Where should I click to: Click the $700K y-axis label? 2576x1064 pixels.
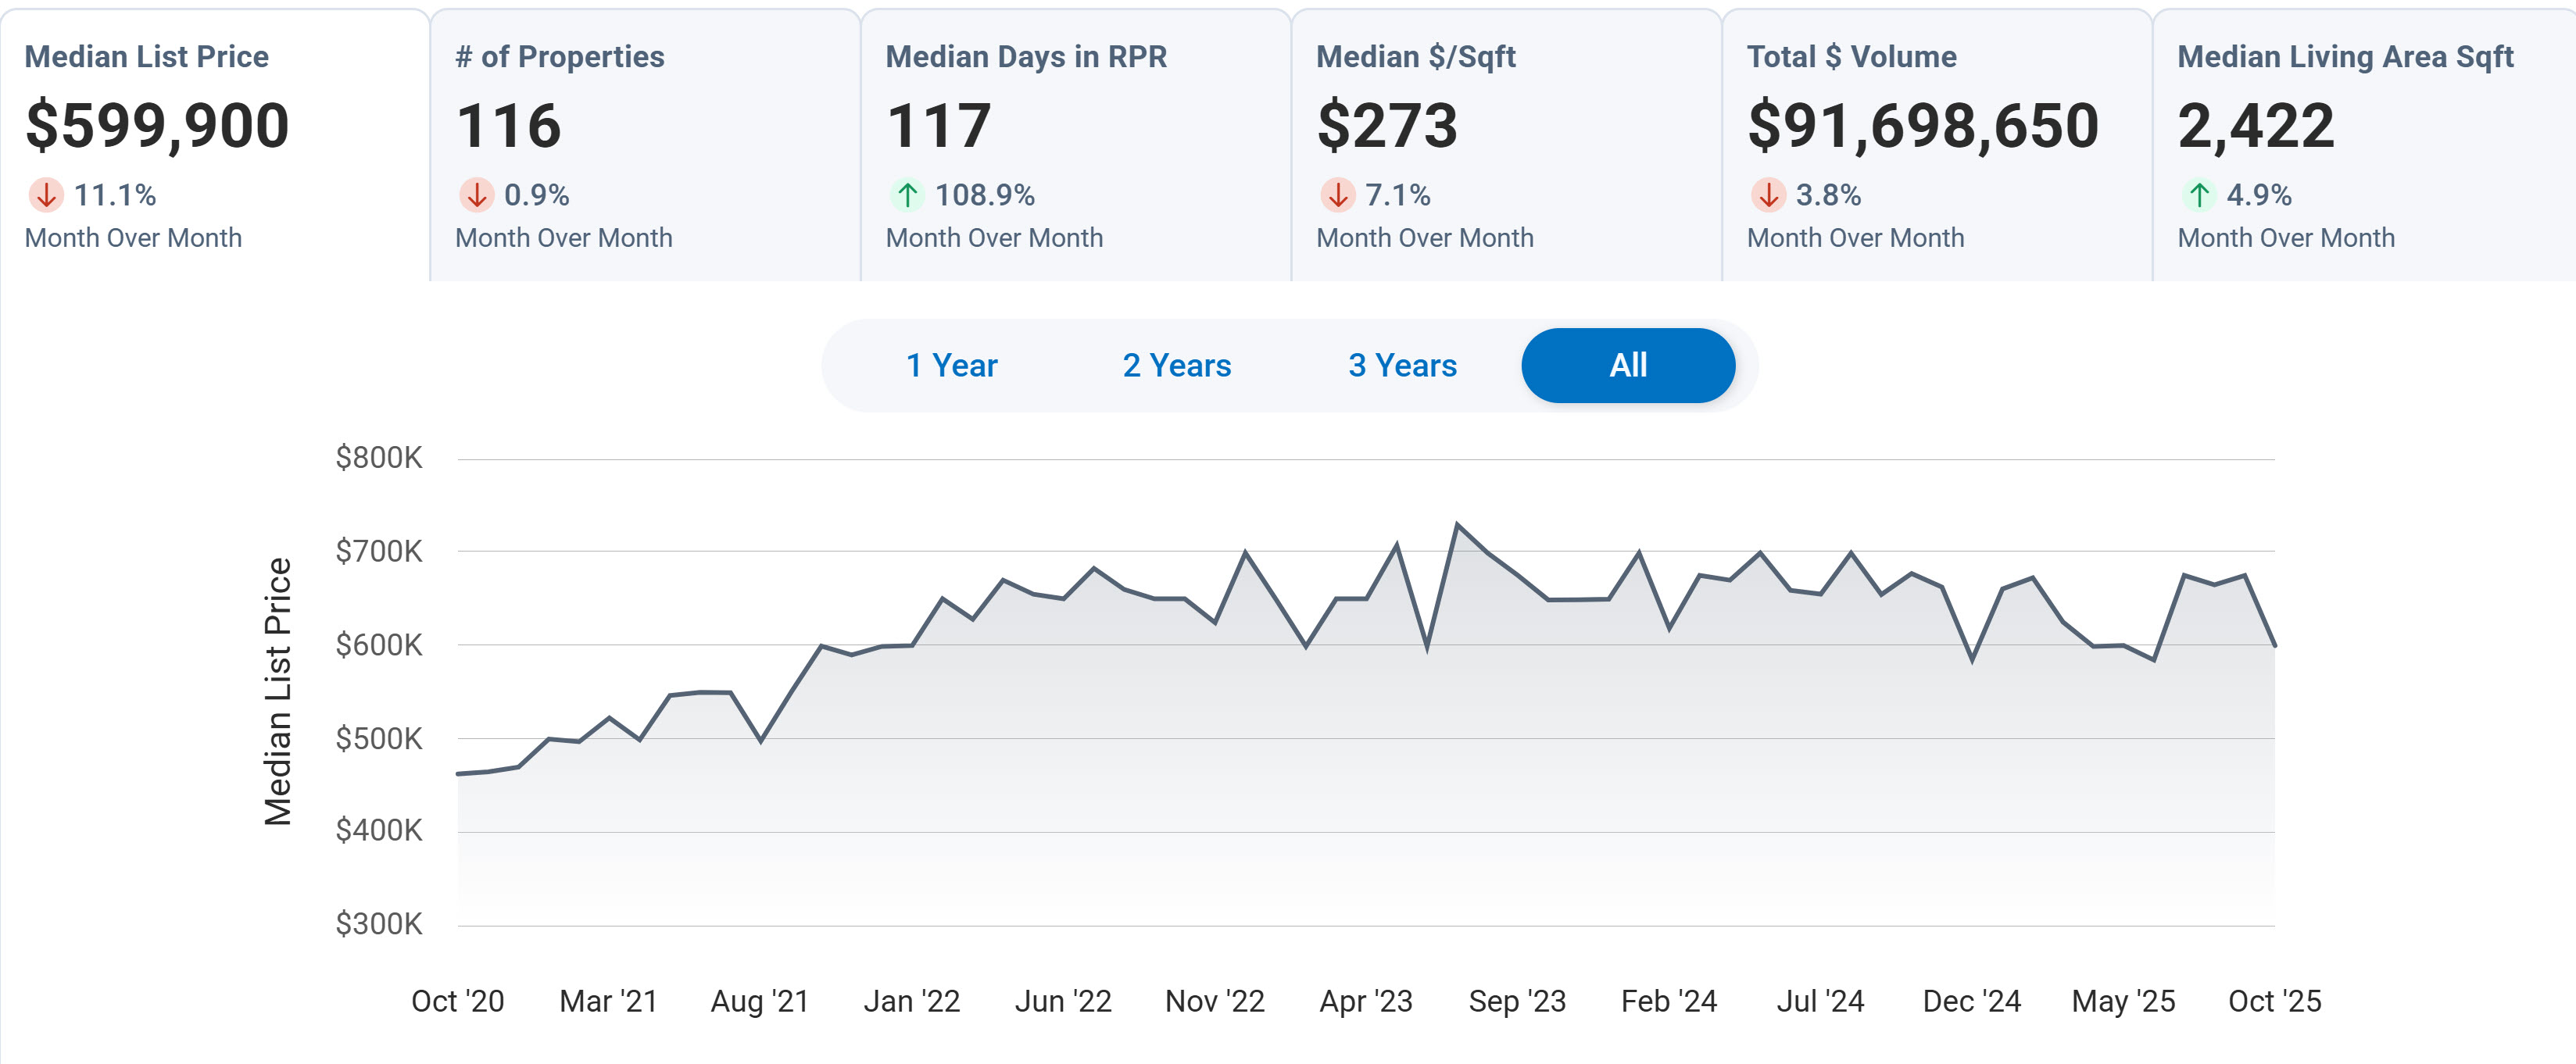(378, 551)
